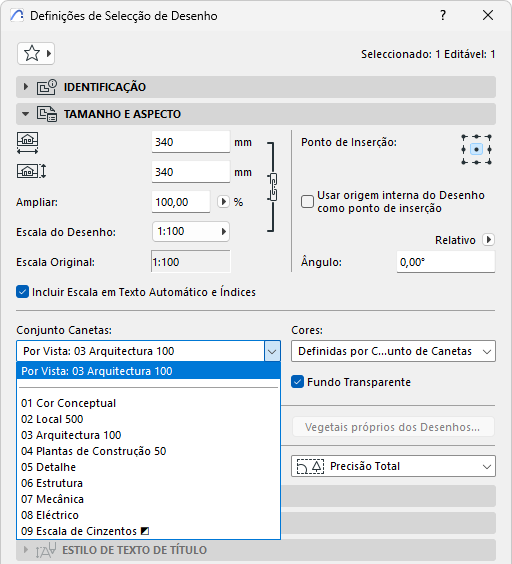Click the Escala Original 1:100 field
Screen dimensions: 512x564
pyautogui.click(x=191, y=262)
